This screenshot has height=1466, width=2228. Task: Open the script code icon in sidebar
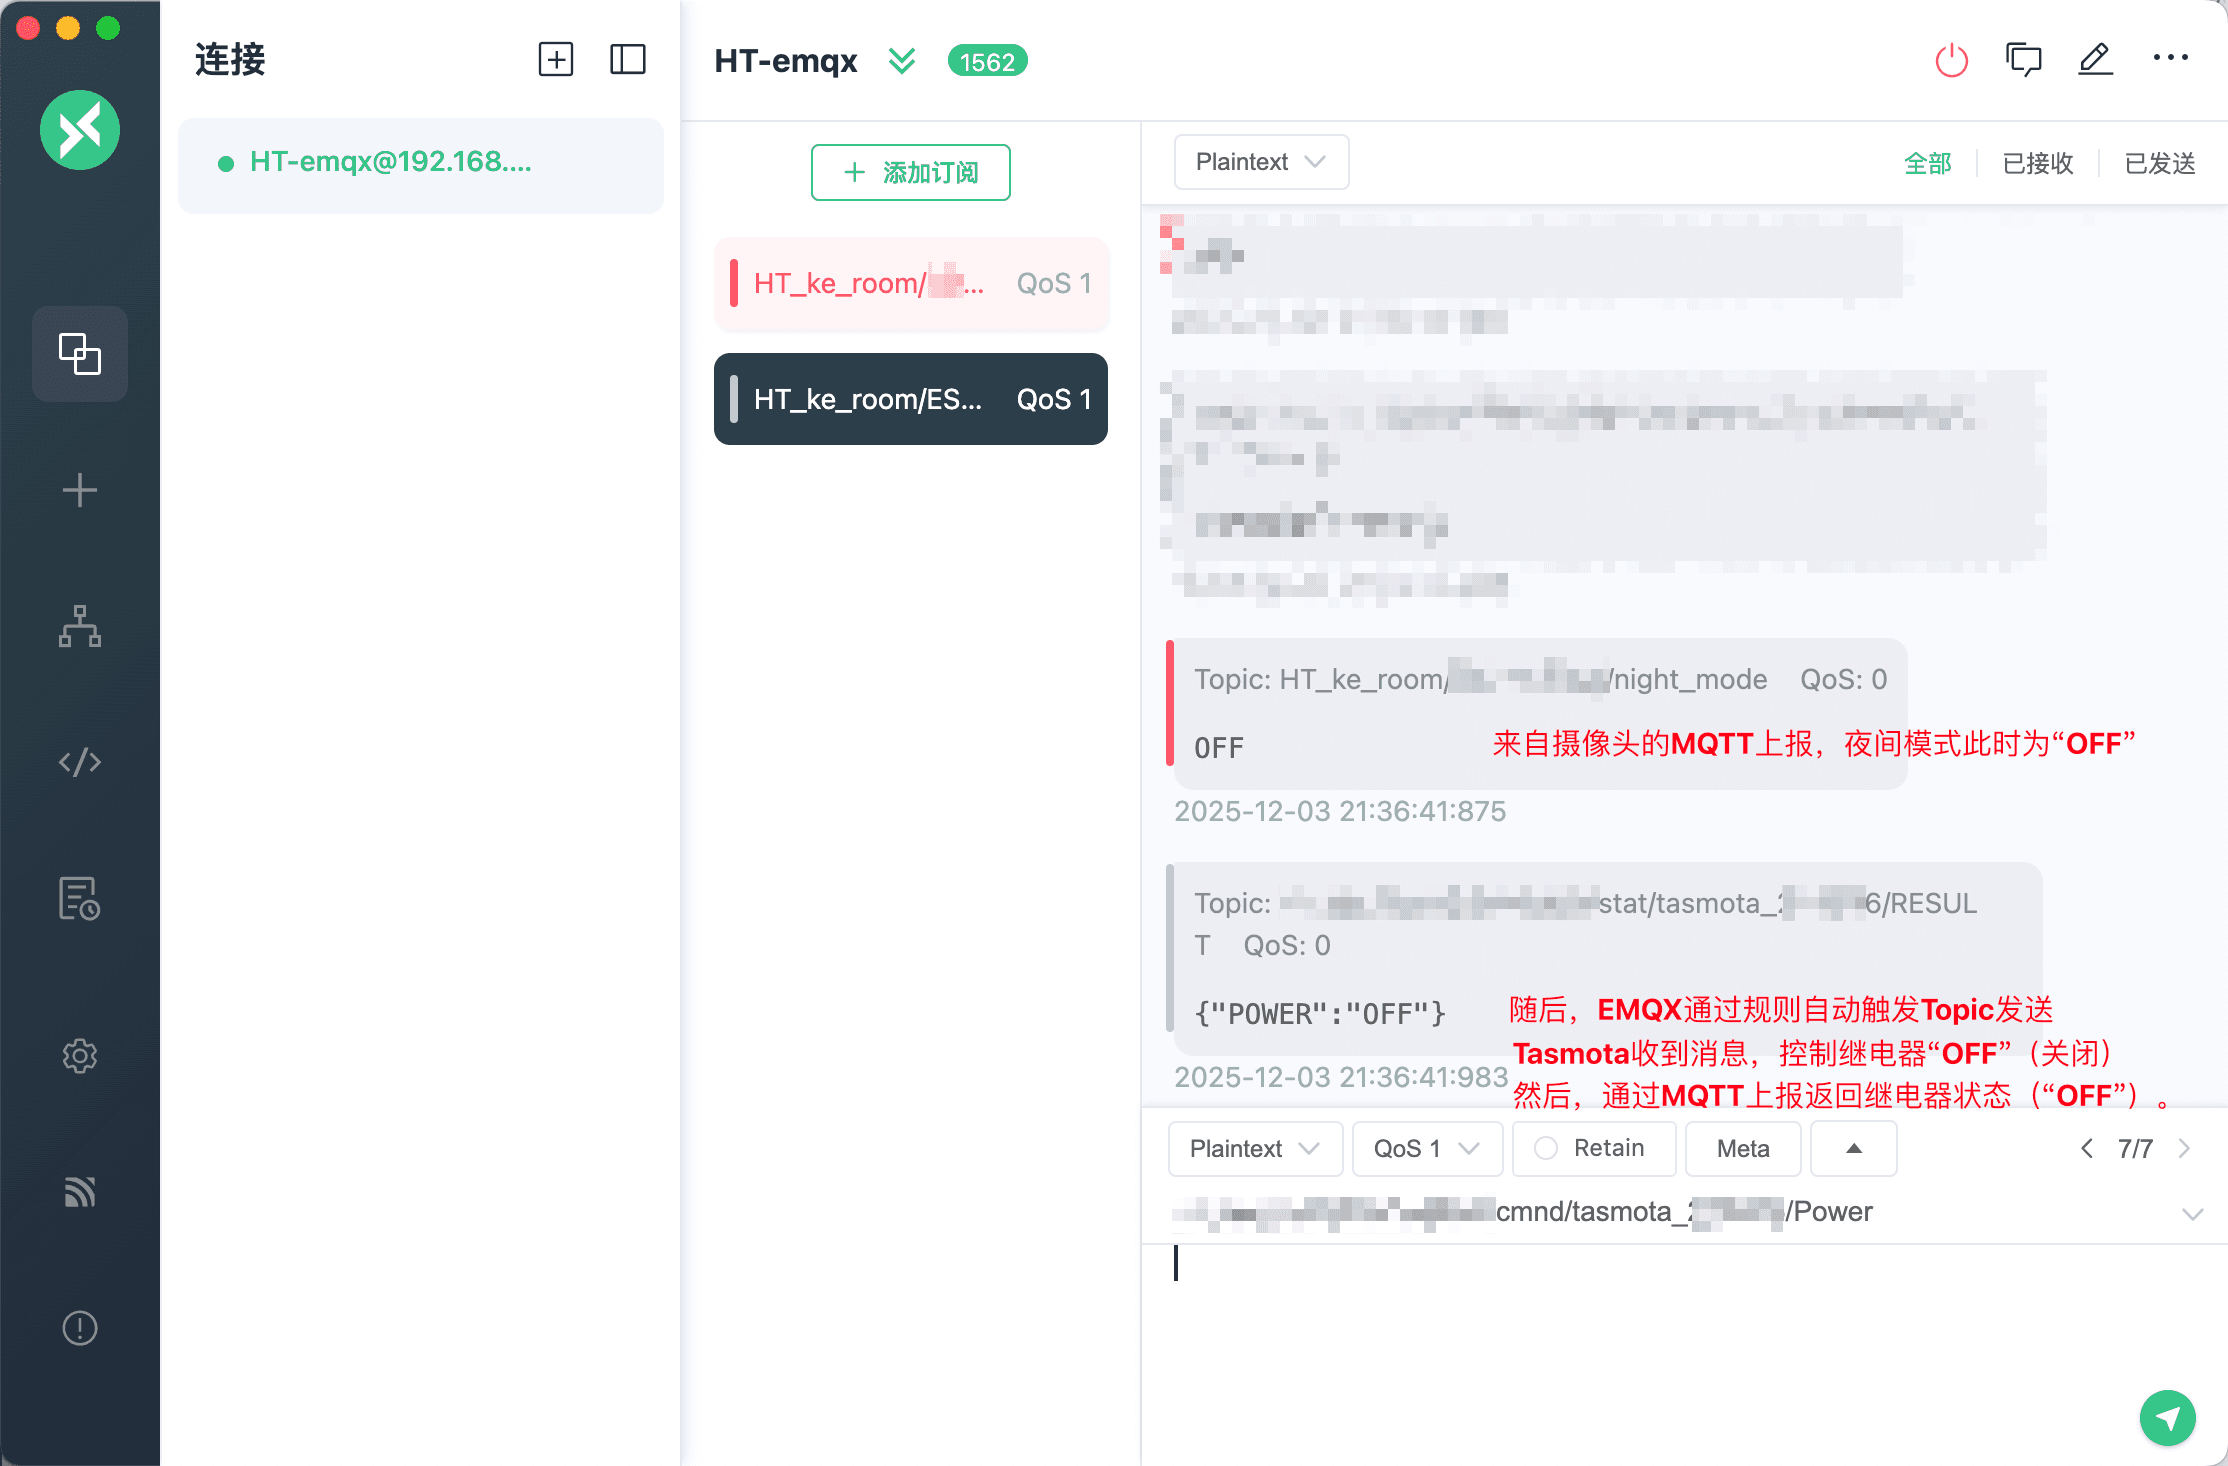coord(80,762)
